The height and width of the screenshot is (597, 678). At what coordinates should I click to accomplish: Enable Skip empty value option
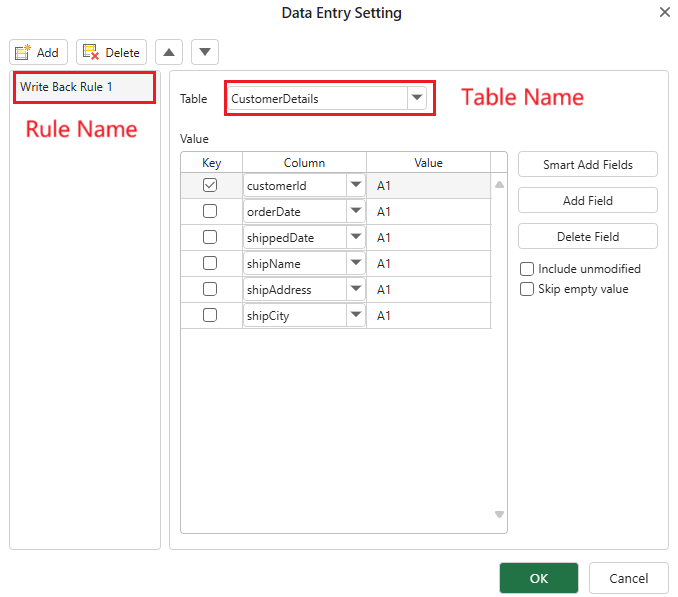click(x=527, y=289)
